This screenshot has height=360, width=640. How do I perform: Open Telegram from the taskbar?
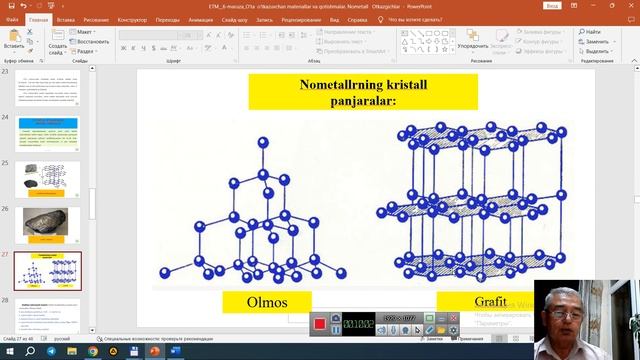51,351
